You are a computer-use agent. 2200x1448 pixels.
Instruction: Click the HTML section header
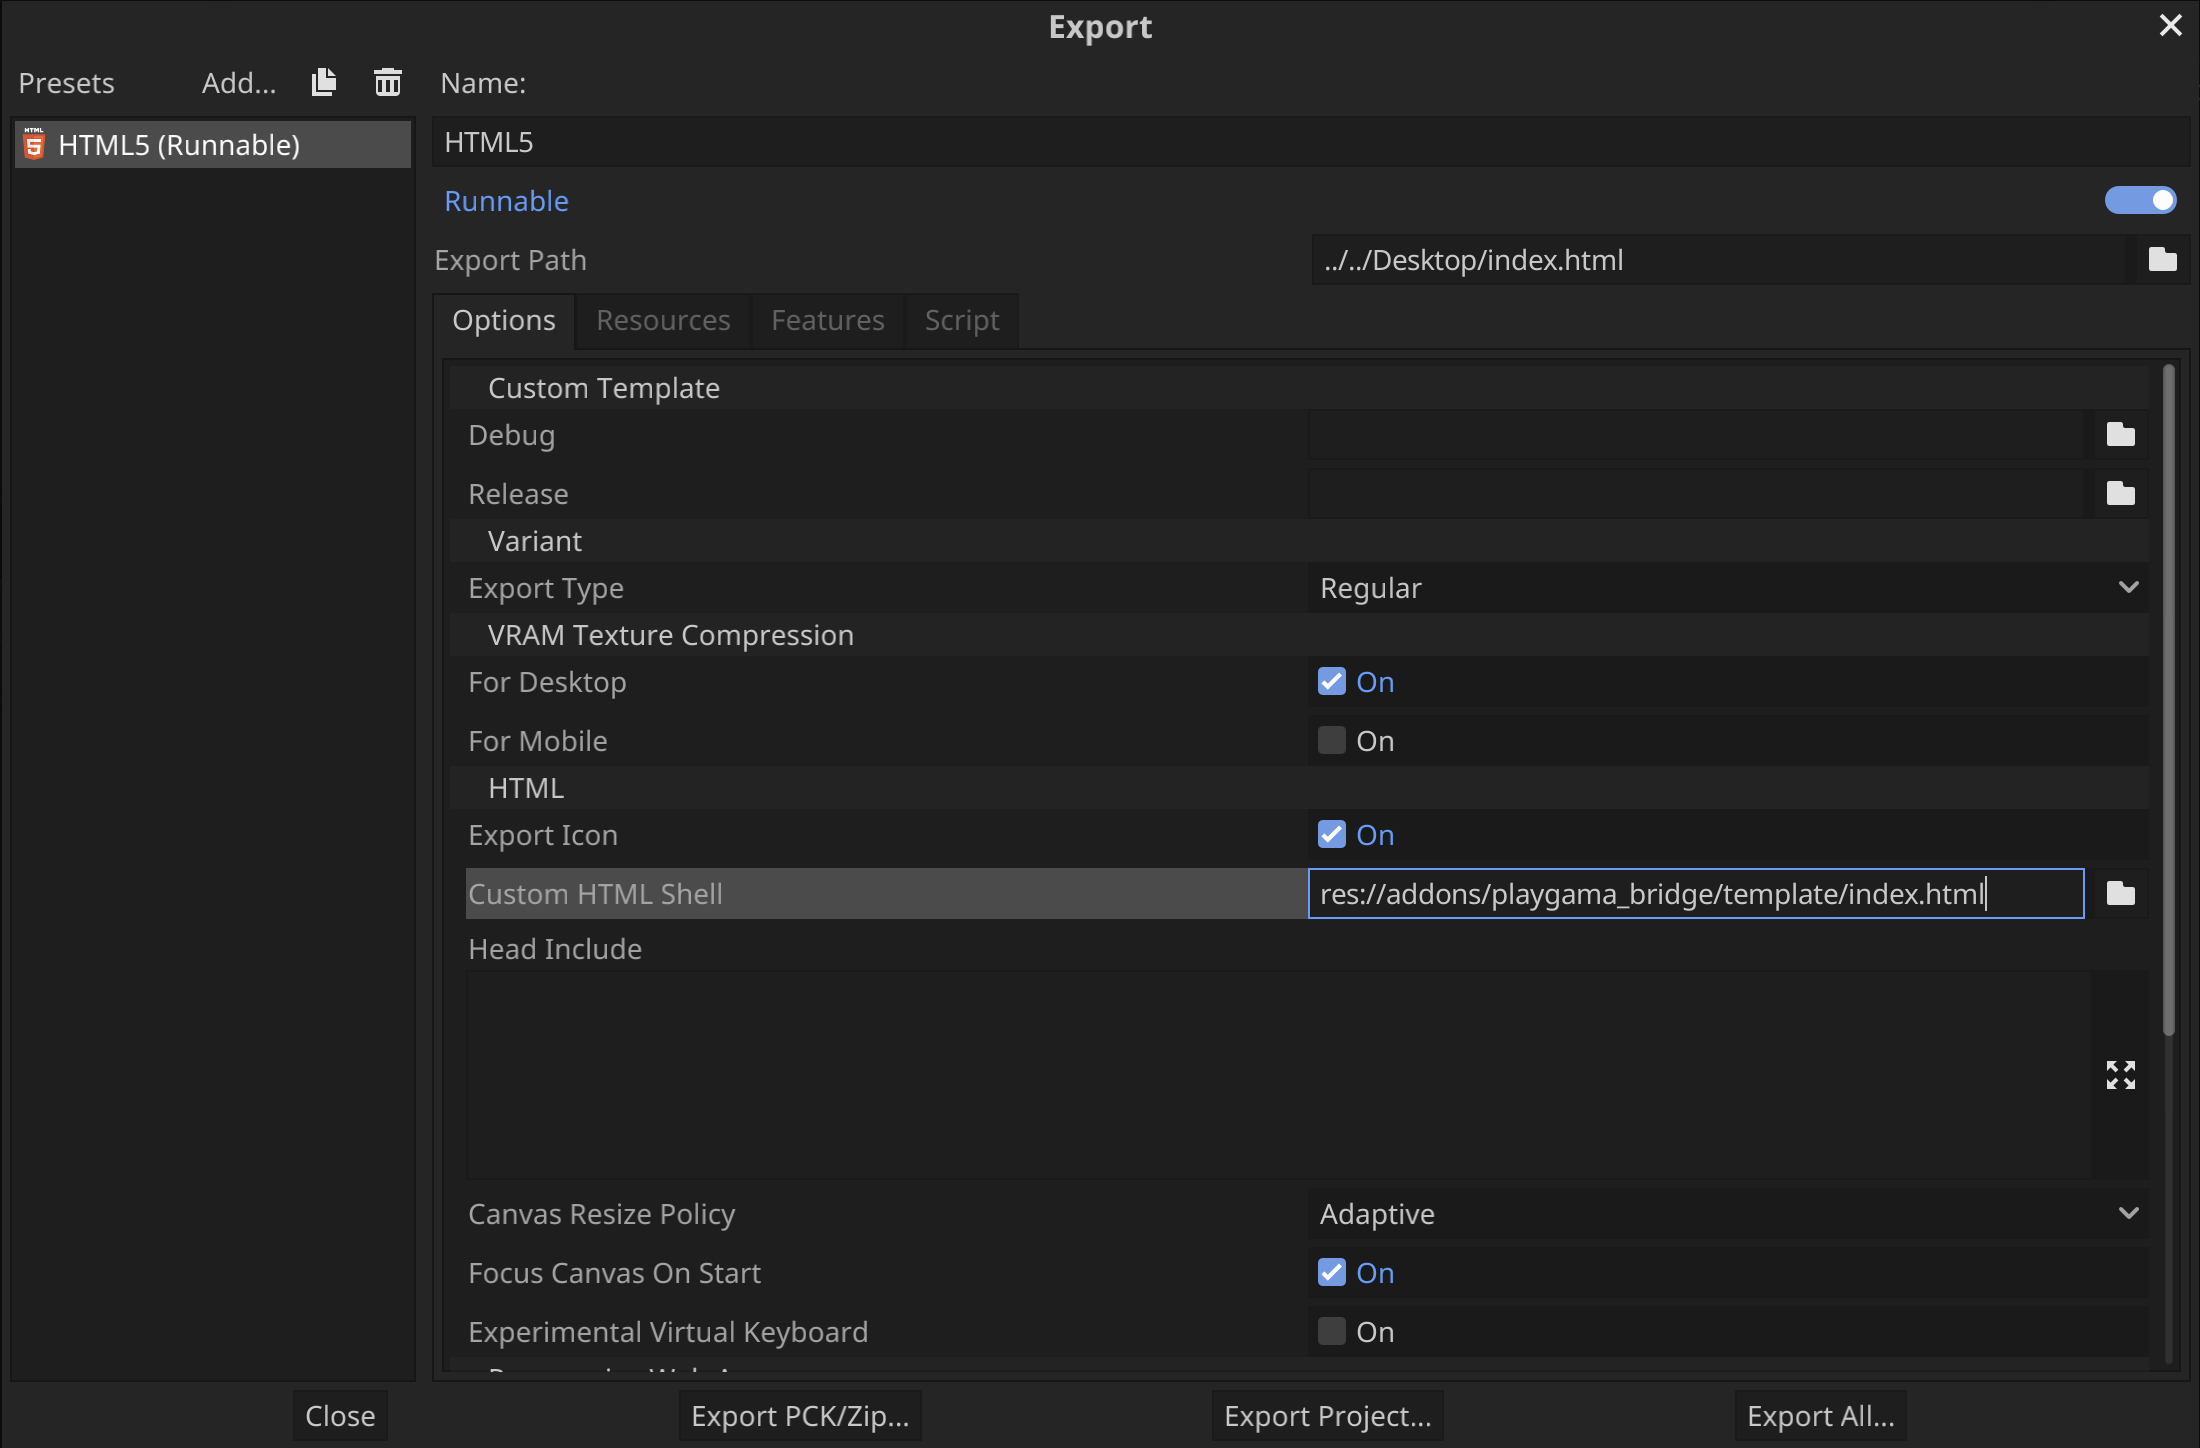coord(1299,788)
